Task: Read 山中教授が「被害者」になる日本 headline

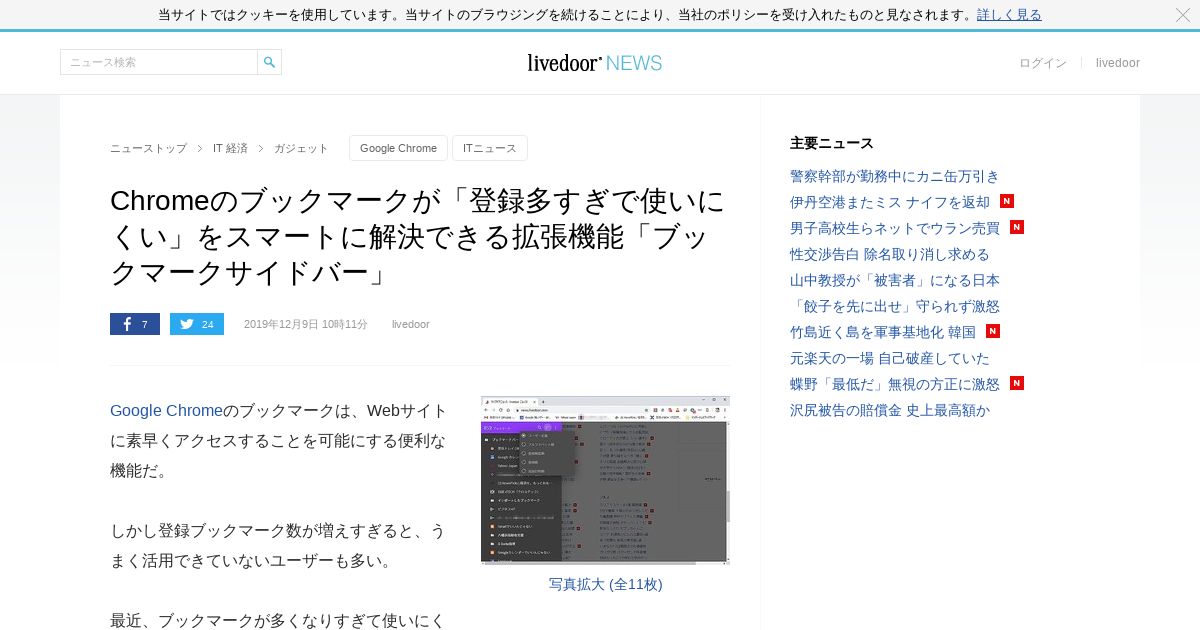Action: coord(895,280)
